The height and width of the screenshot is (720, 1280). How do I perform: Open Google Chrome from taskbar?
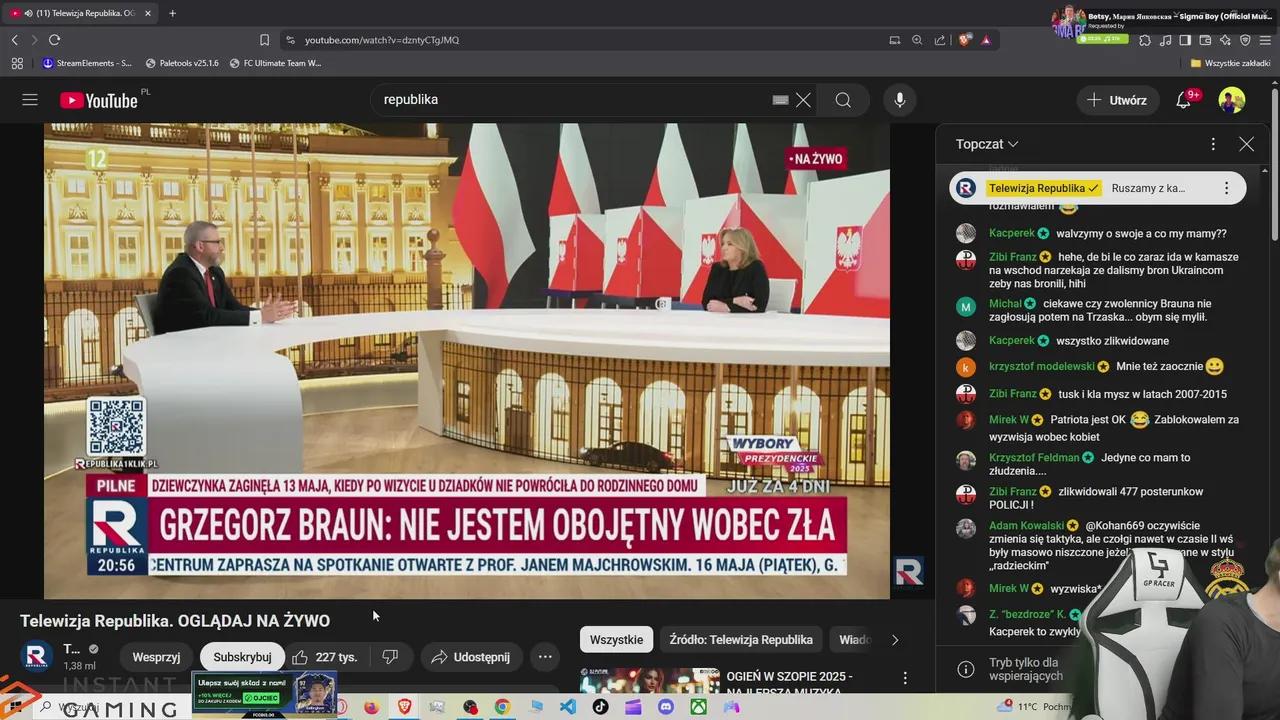[502, 707]
